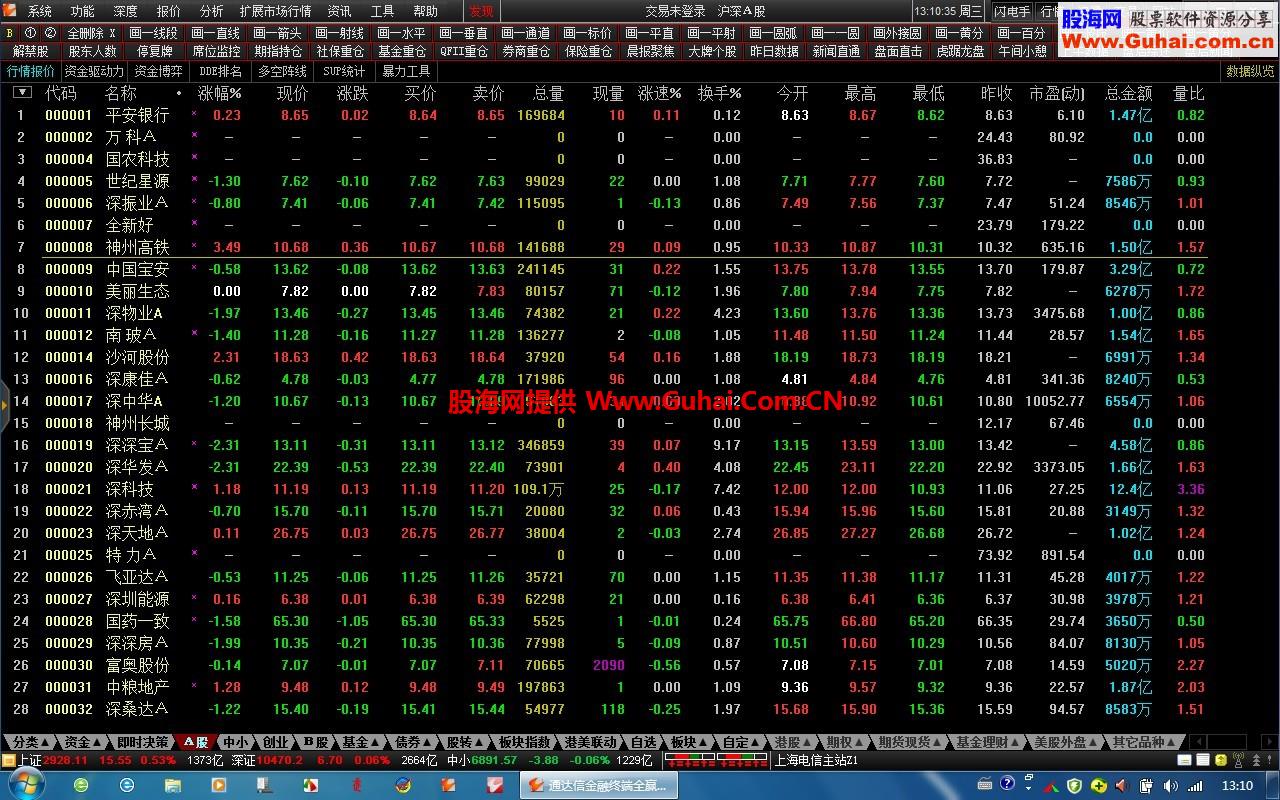This screenshot has width=1280, height=800.
Task: Select the 画一标价 price label tool
Action: [588, 33]
